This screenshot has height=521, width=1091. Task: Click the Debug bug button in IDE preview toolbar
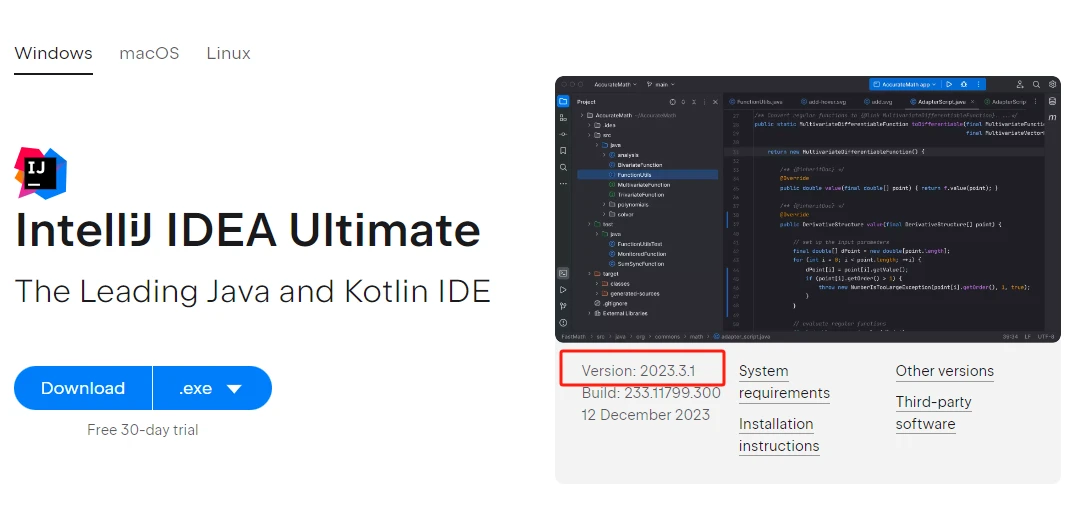tap(964, 84)
